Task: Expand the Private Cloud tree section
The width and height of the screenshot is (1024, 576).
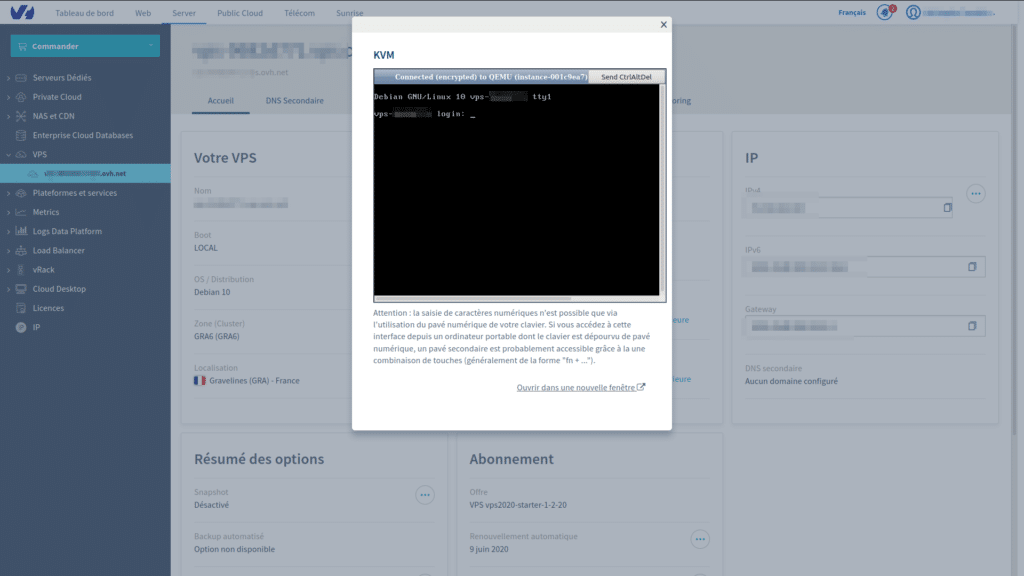Action: coord(8,97)
